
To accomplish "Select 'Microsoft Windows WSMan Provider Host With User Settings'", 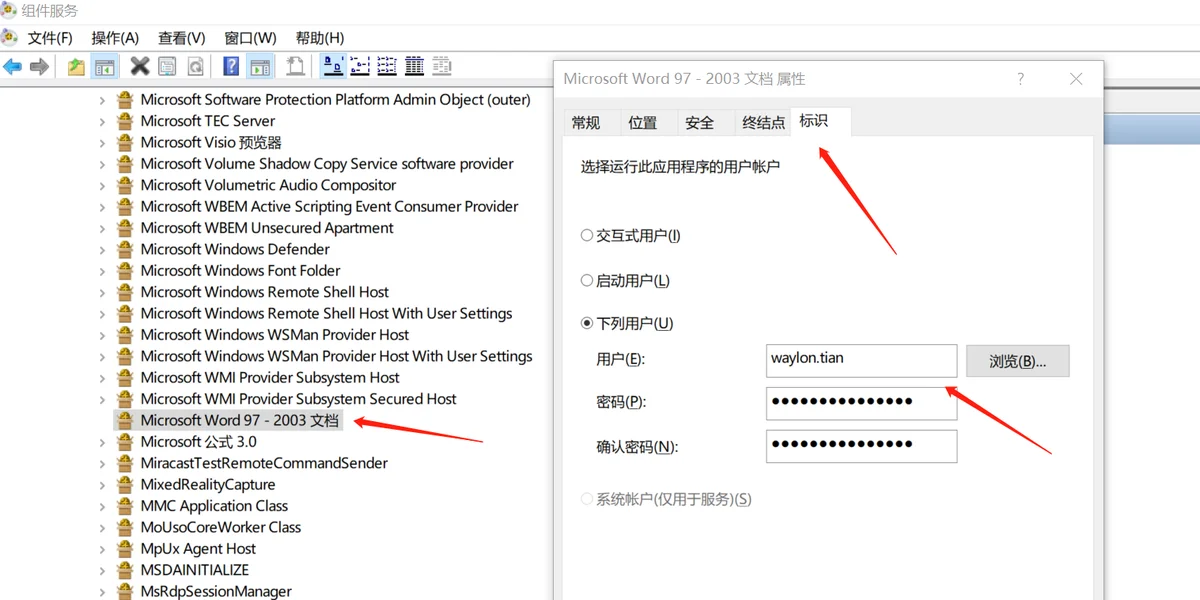I will 336,356.
